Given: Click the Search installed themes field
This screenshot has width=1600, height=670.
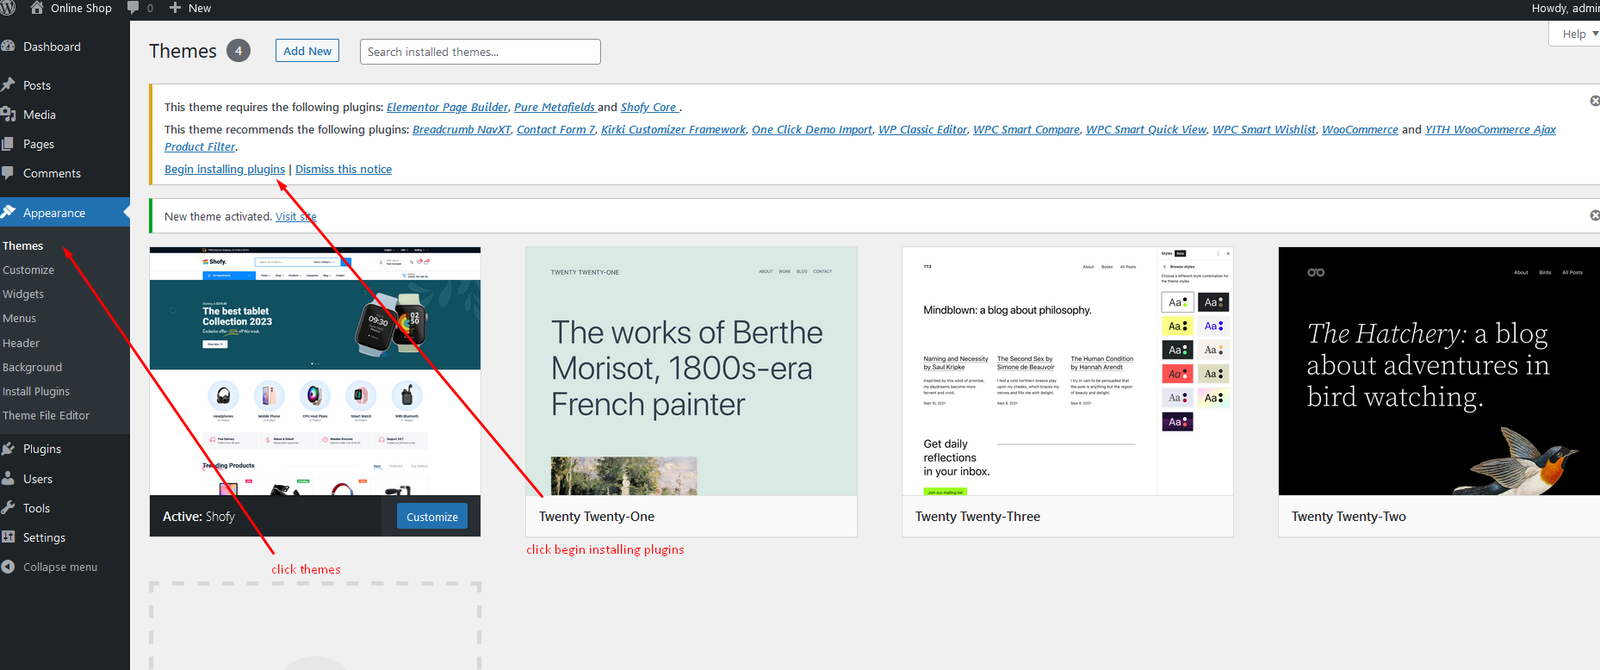Looking at the screenshot, I should [480, 52].
